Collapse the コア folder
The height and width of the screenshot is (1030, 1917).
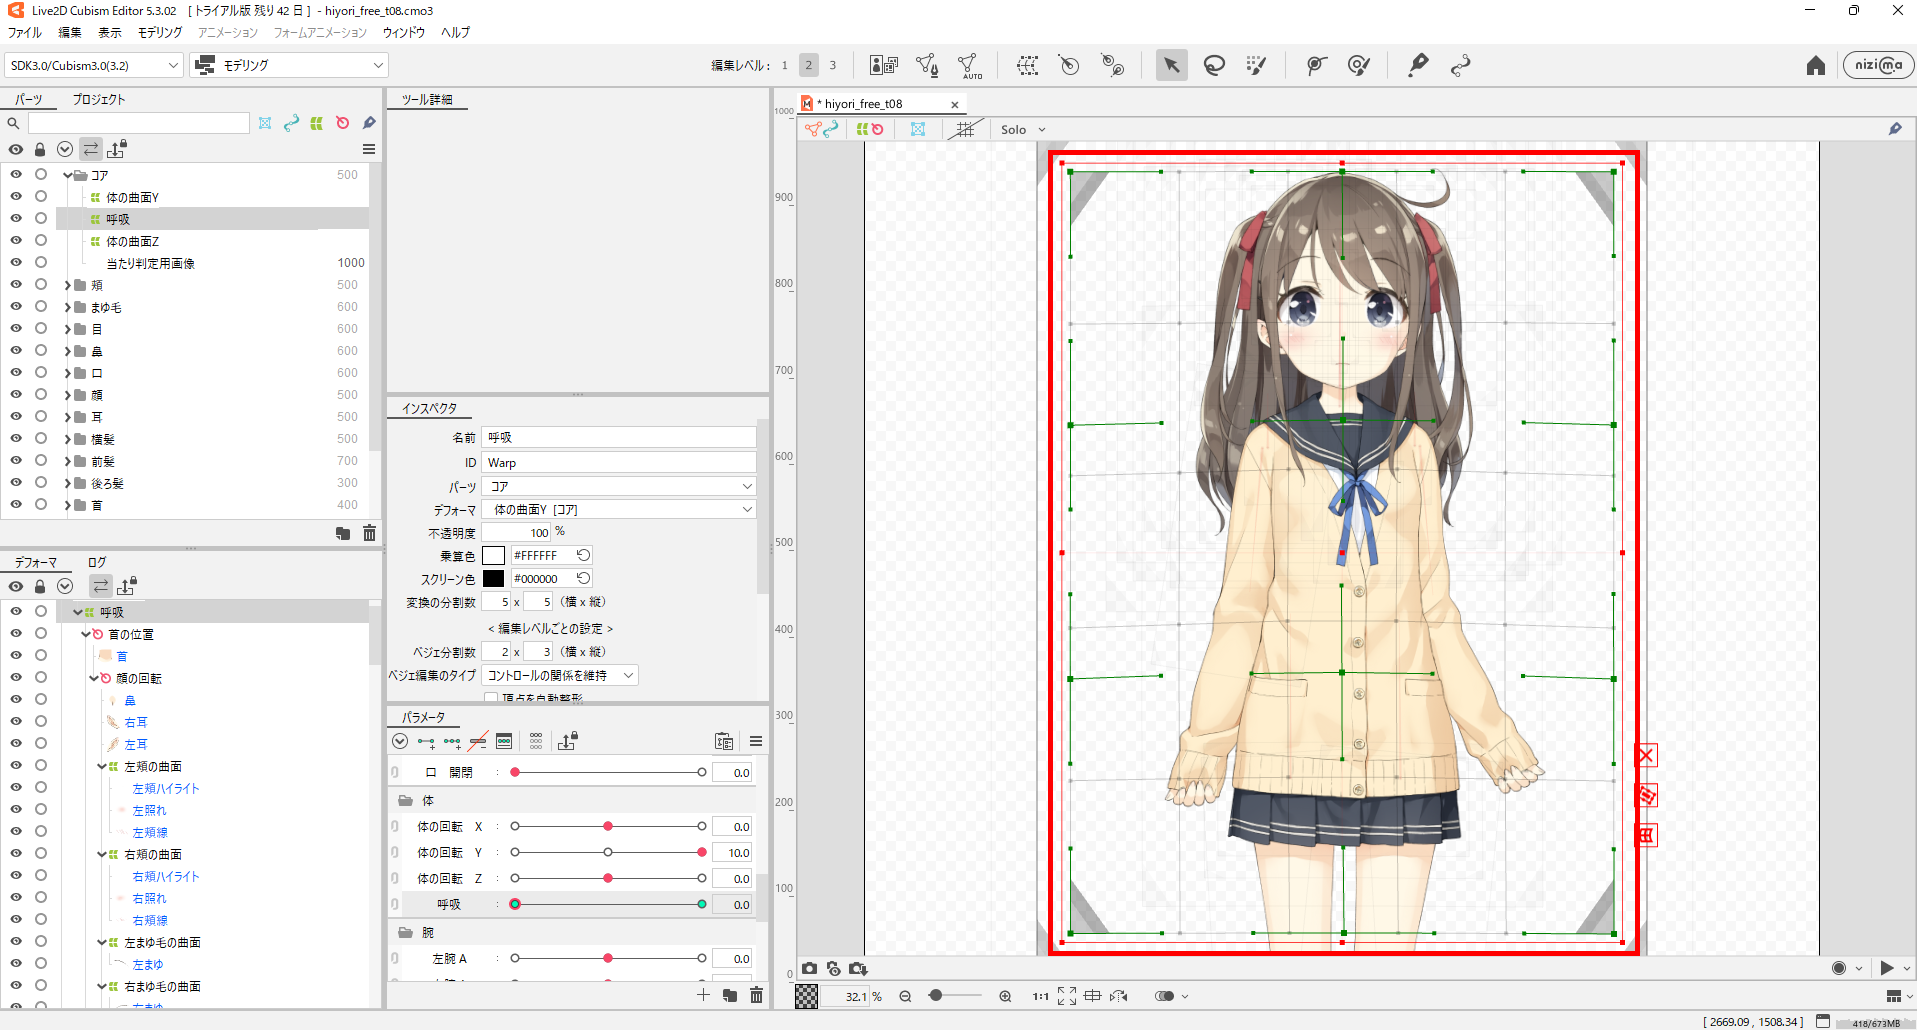(x=68, y=175)
